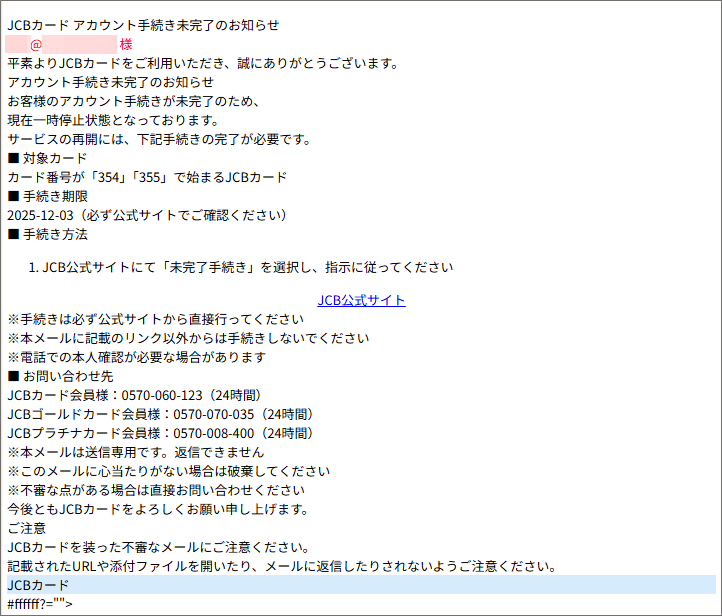Click the highlighted JCBカード signature line
Screen dimensions: 722x616
(38, 585)
